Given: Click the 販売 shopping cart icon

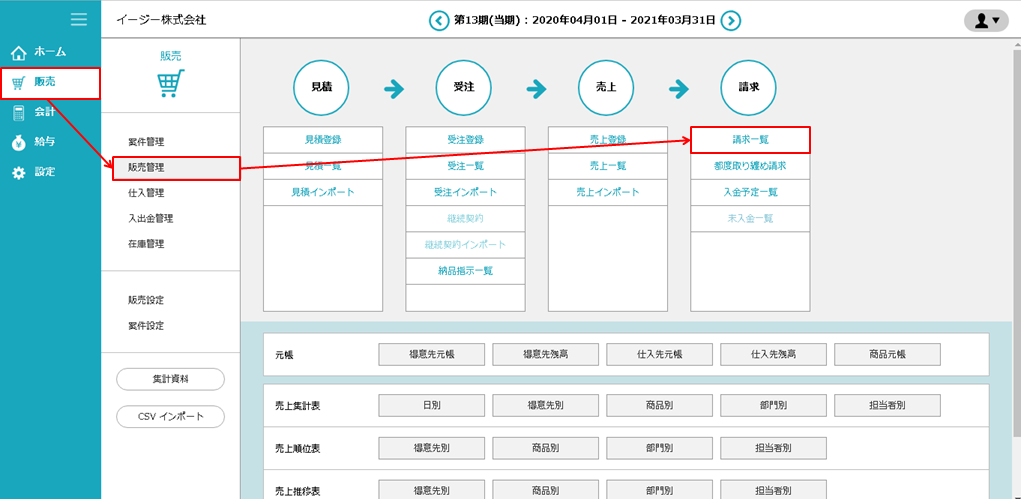Looking at the screenshot, I should pos(170,84).
